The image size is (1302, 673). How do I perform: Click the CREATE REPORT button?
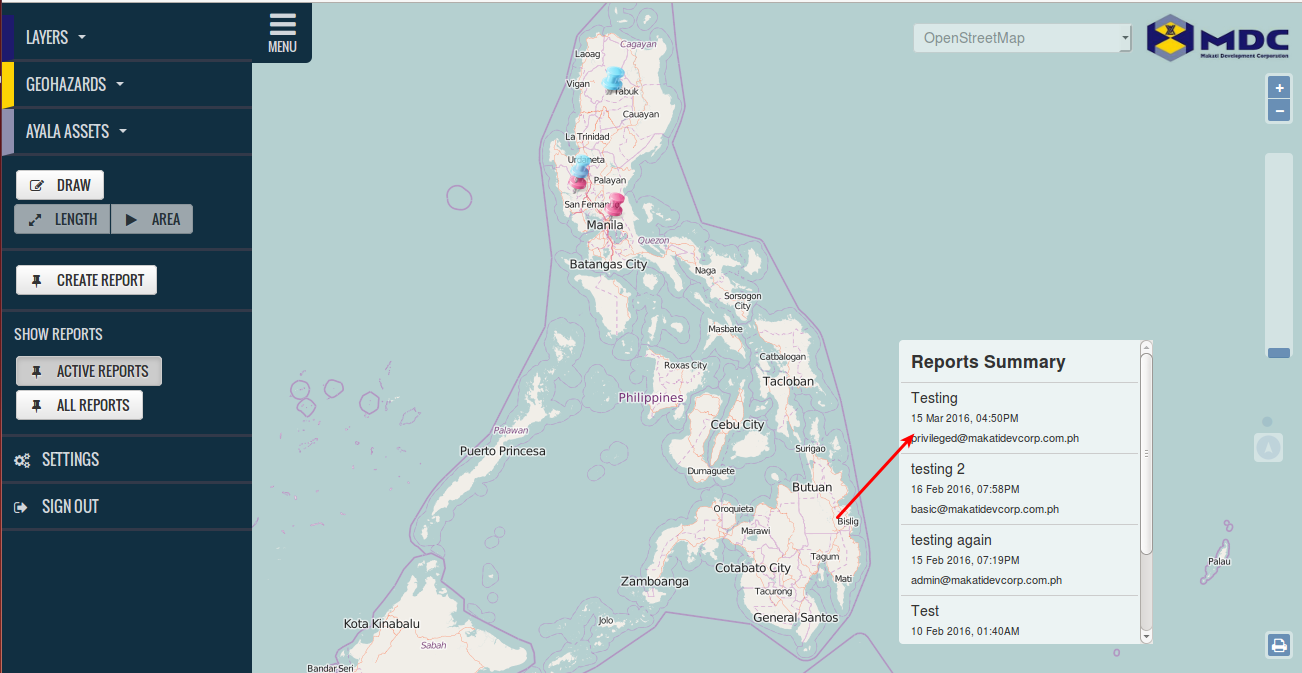[x=87, y=280]
